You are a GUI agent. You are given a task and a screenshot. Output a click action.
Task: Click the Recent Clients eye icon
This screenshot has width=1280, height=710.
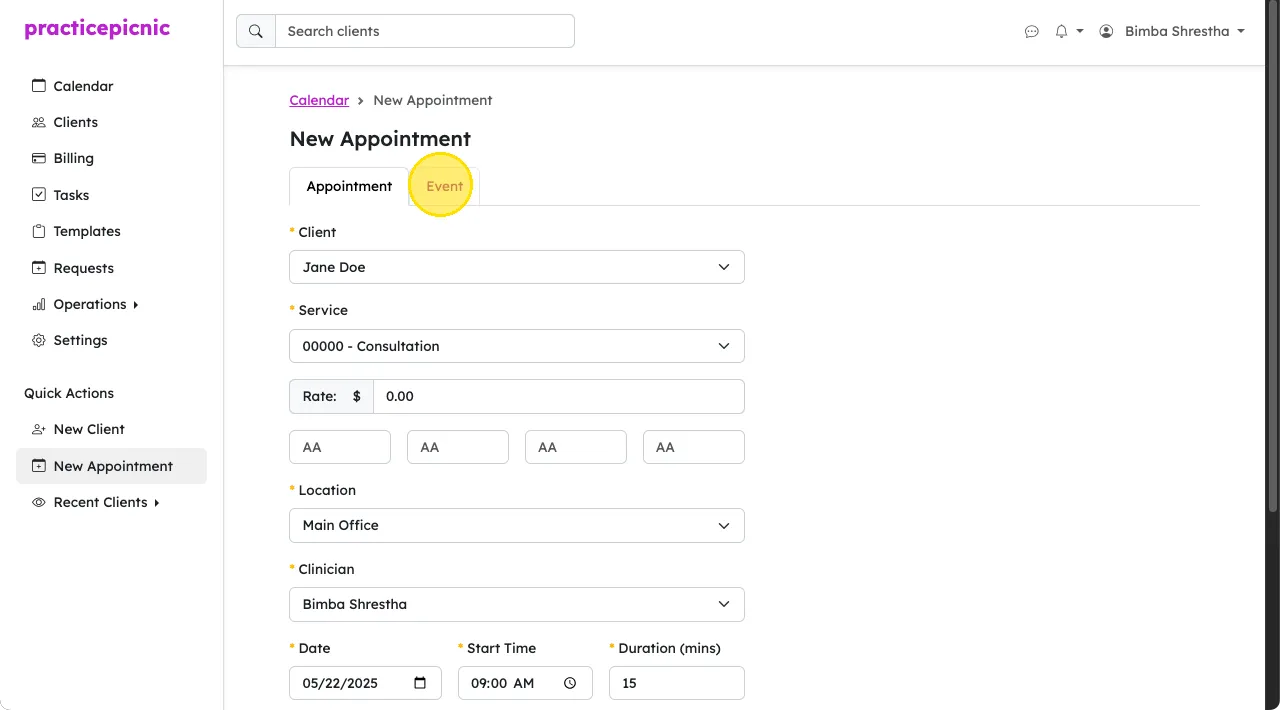[x=39, y=502]
